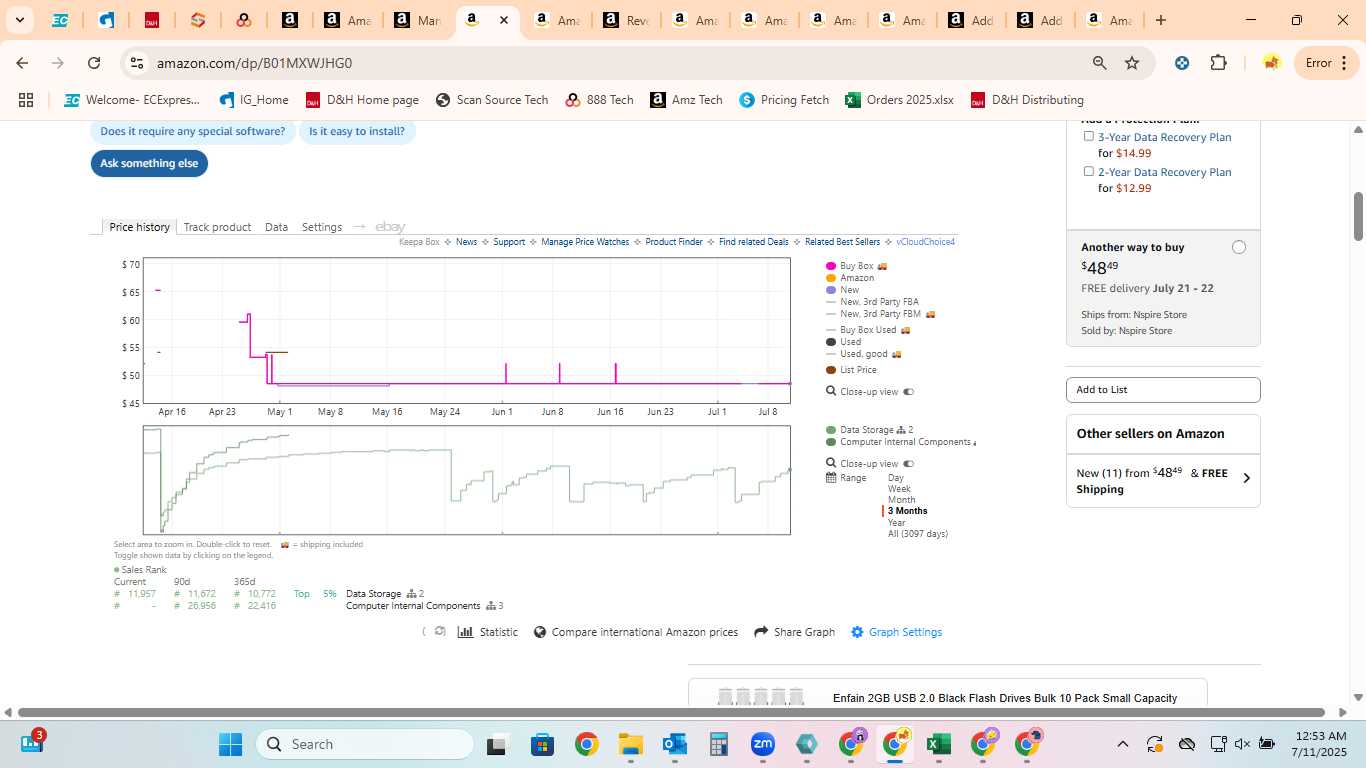Open the Extensions puzzle-piece icon

(1218, 63)
